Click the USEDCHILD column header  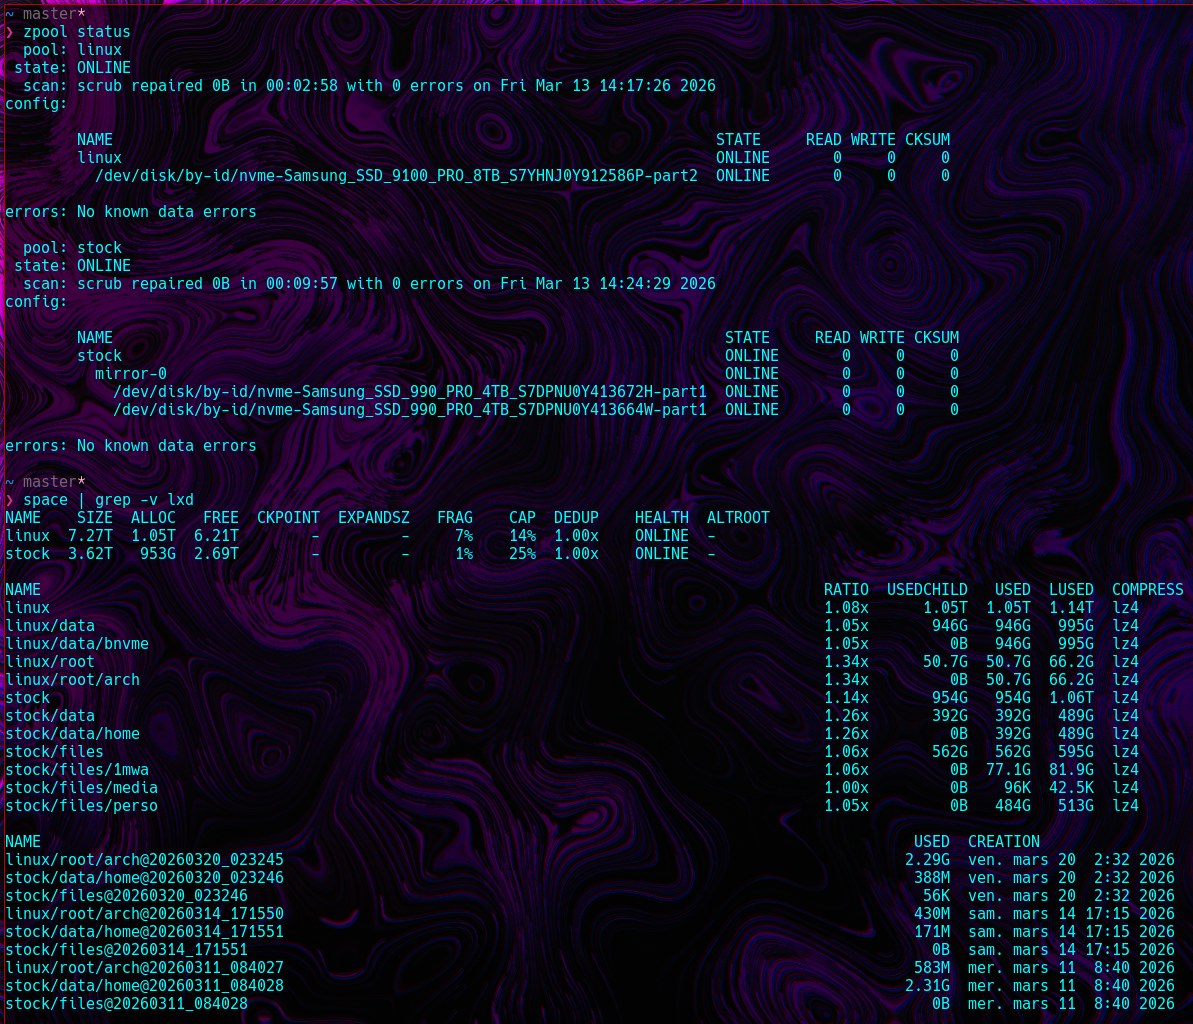pos(927,590)
